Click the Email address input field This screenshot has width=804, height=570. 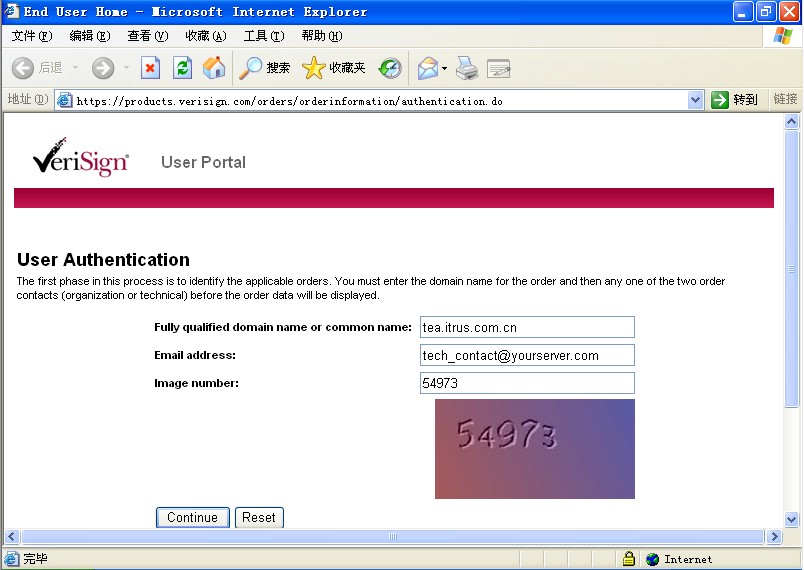527,355
